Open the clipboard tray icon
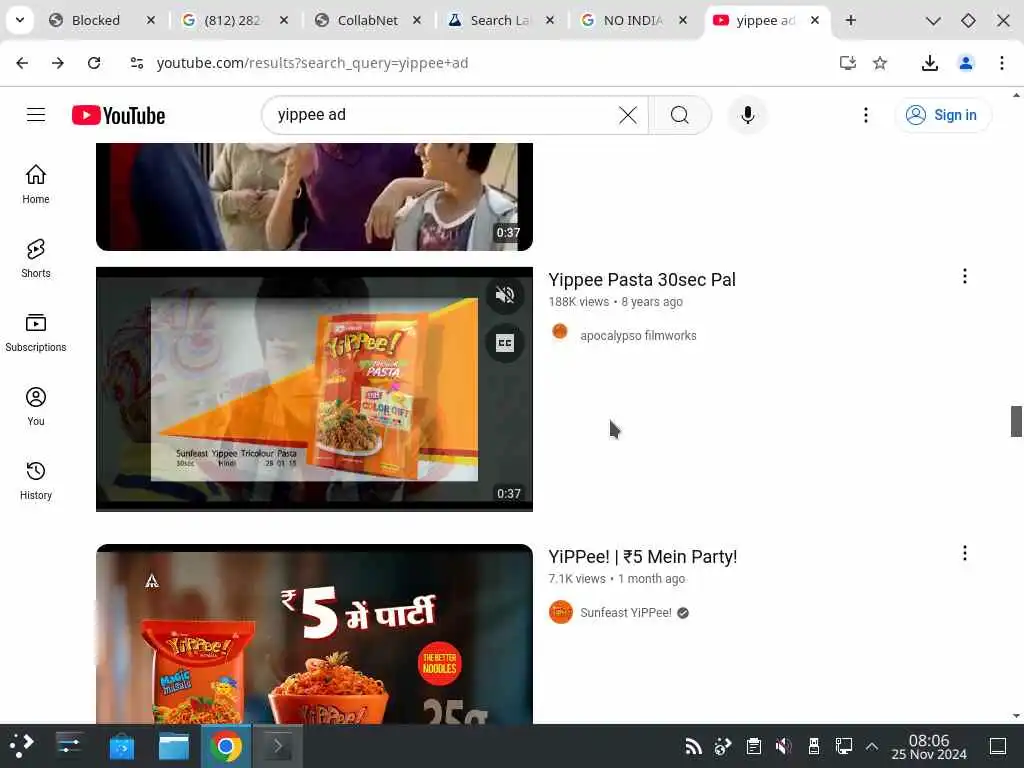The width and height of the screenshot is (1024, 768). coord(754,746)
